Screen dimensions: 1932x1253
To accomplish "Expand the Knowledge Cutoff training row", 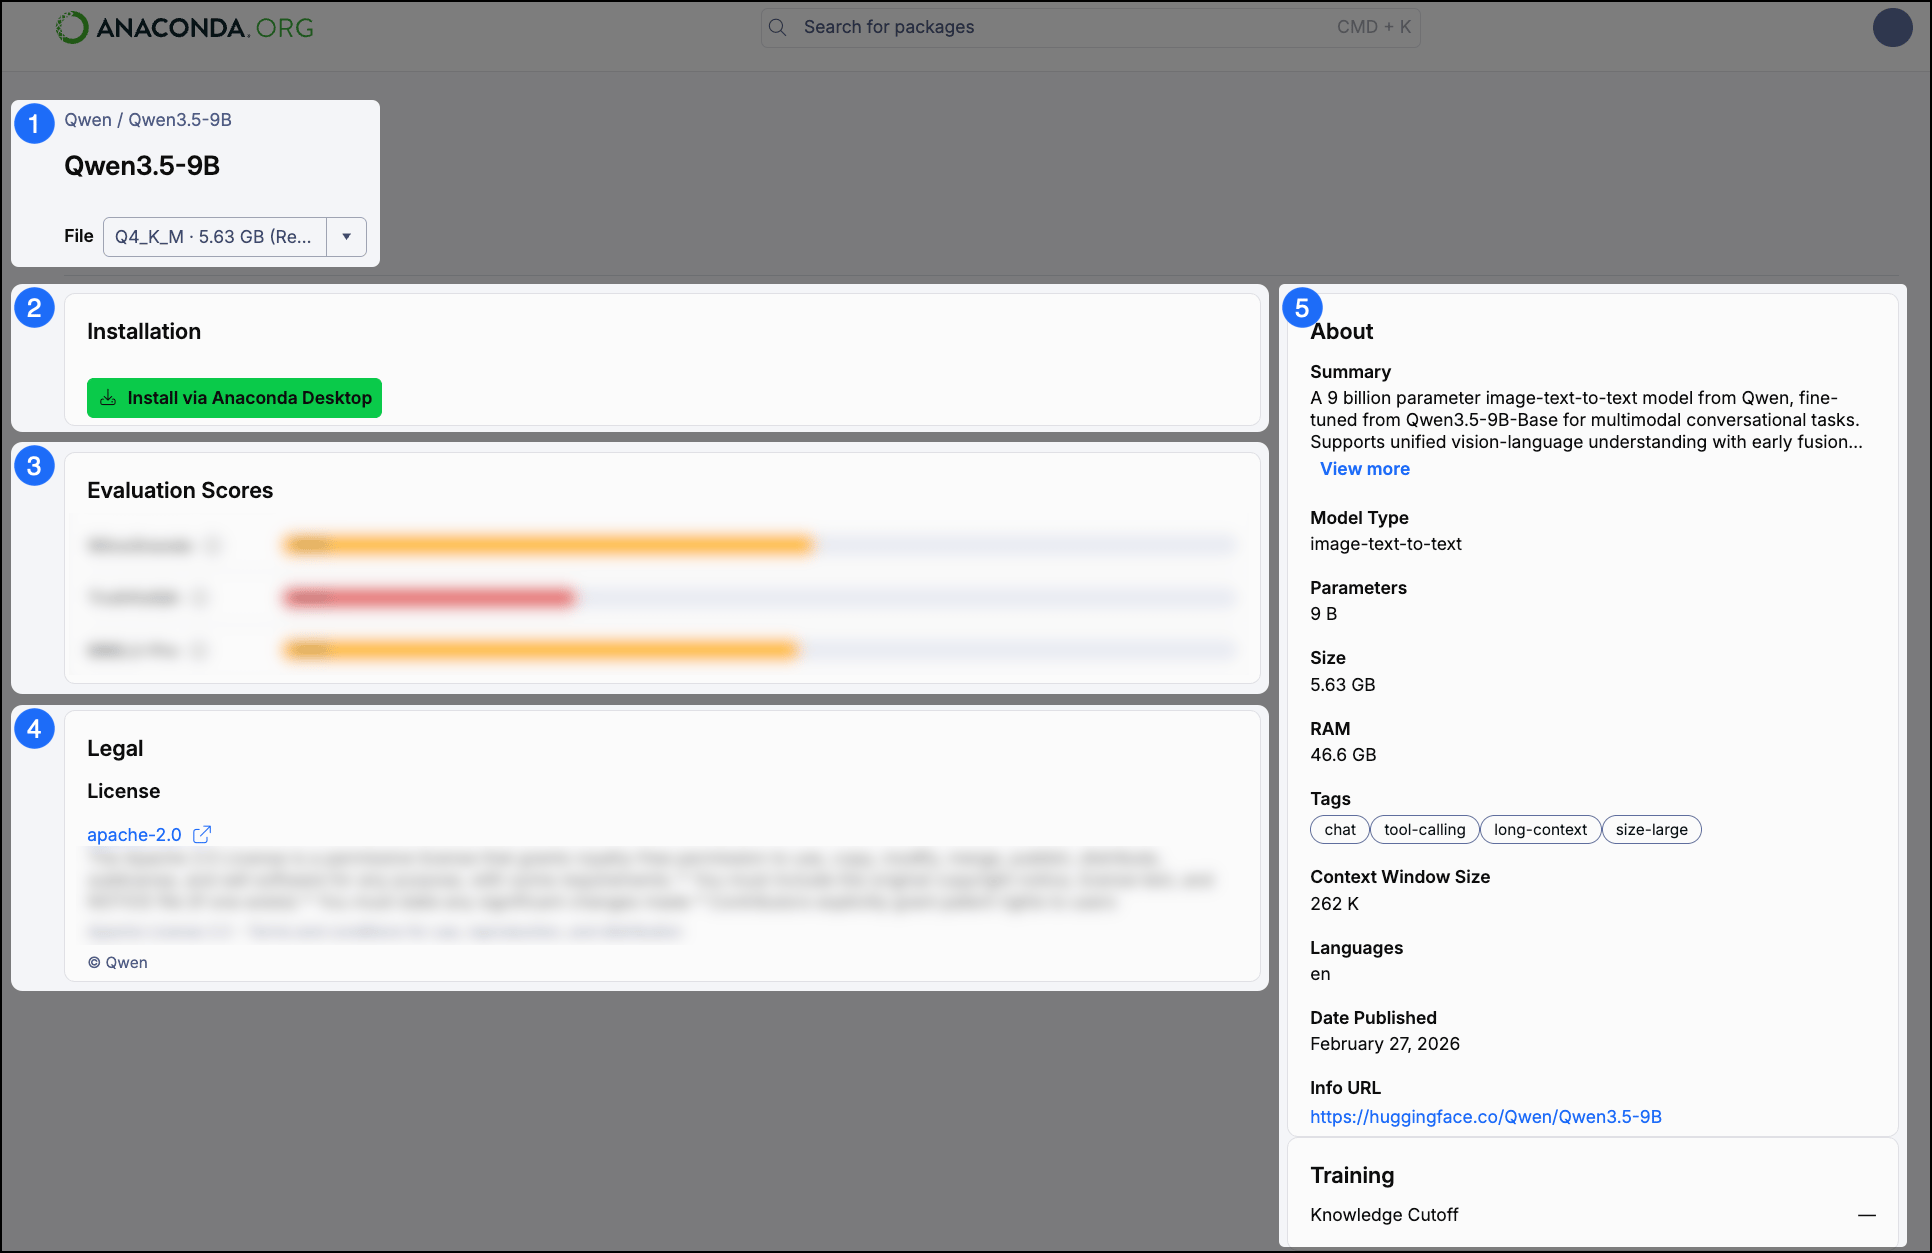I will click(x=1593, y=1215).
